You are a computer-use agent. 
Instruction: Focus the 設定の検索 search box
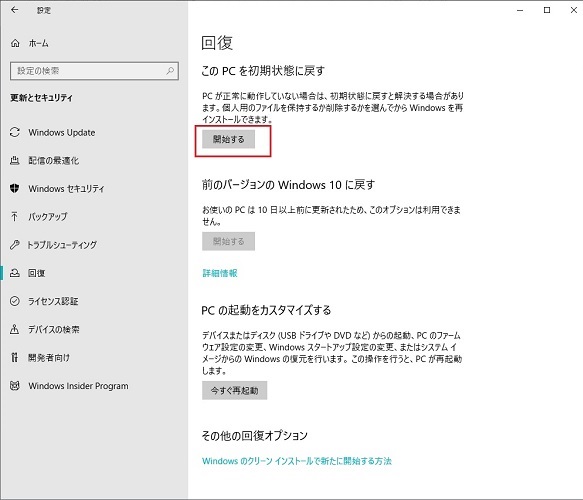94,71
